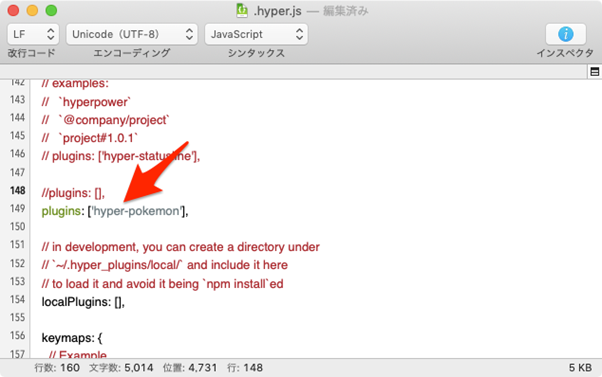Click the 'hyper-pokemon' string in line 149
Viewport: 602px width, 377px height.
pyautogui.click(x=137, y=211)
